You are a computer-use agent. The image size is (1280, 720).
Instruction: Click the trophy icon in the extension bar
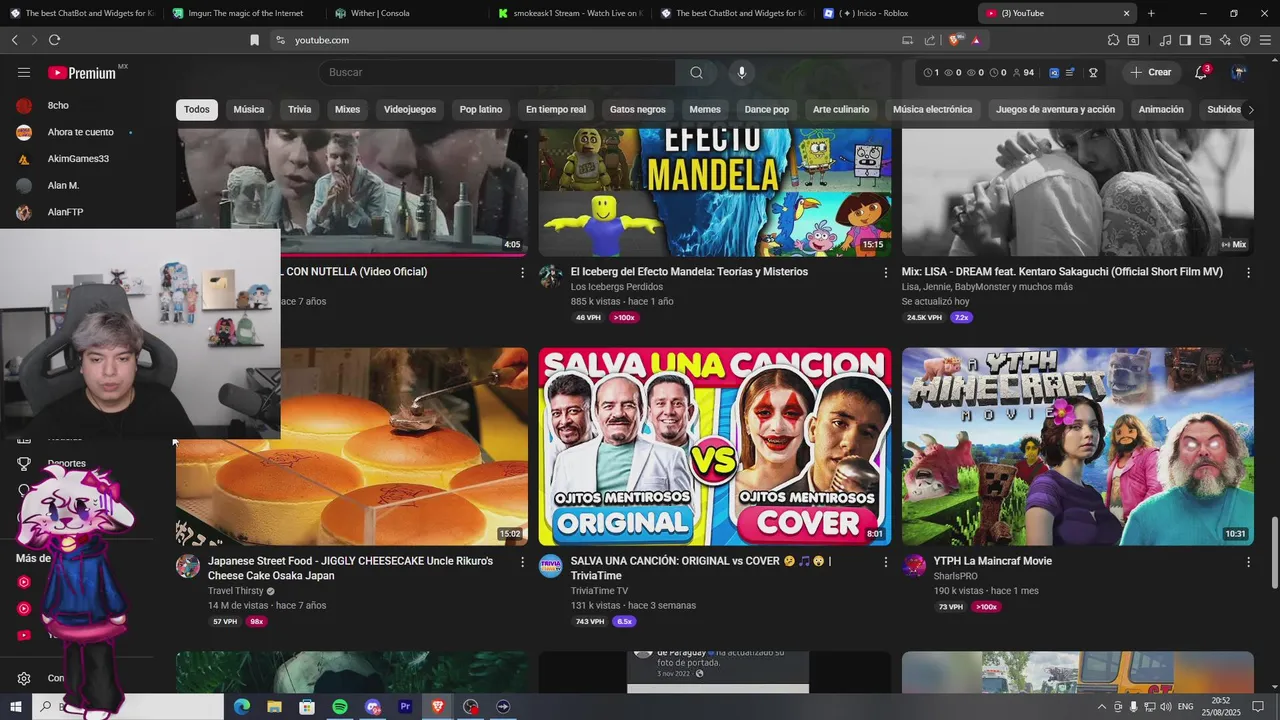[x=1093, y=72]
